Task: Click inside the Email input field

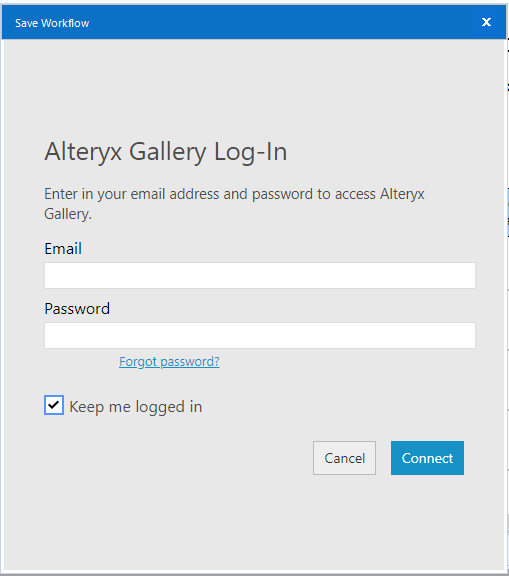Action: click(x=260, y=275)
